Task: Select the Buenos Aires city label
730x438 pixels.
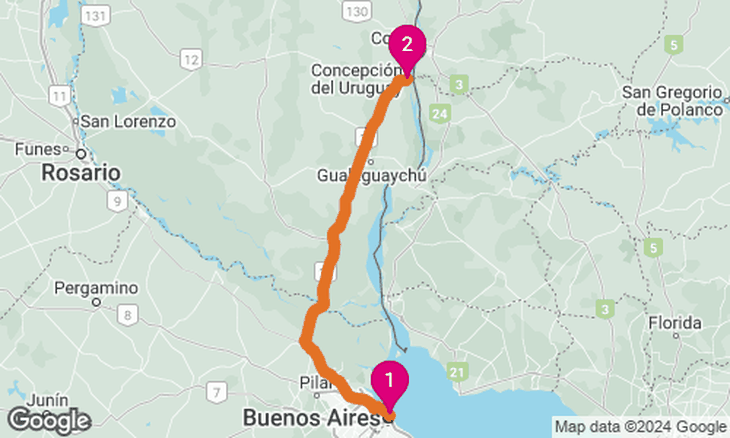Action: [313, 418]
